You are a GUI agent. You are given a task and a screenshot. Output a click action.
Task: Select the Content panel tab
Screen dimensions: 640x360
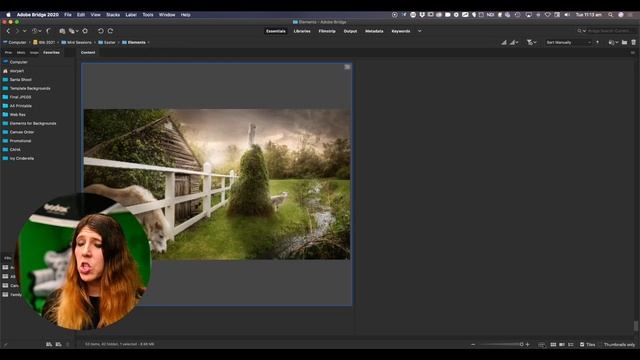88,53
